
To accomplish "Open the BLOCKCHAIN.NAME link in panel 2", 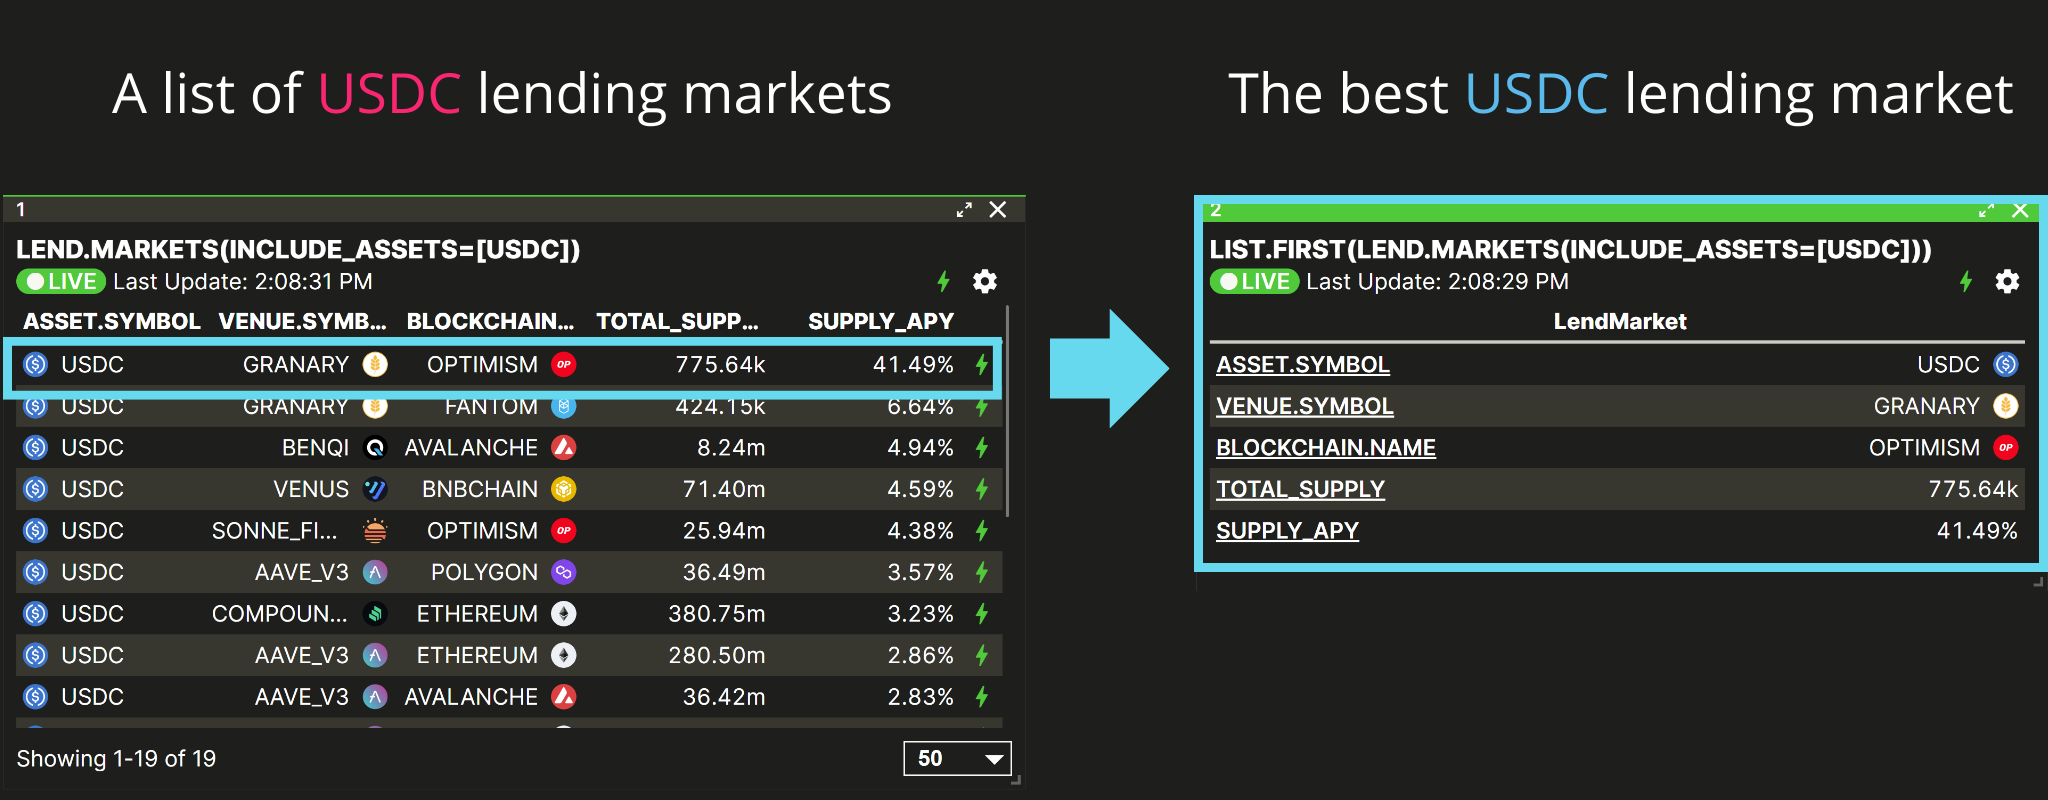I will 1326,448.
